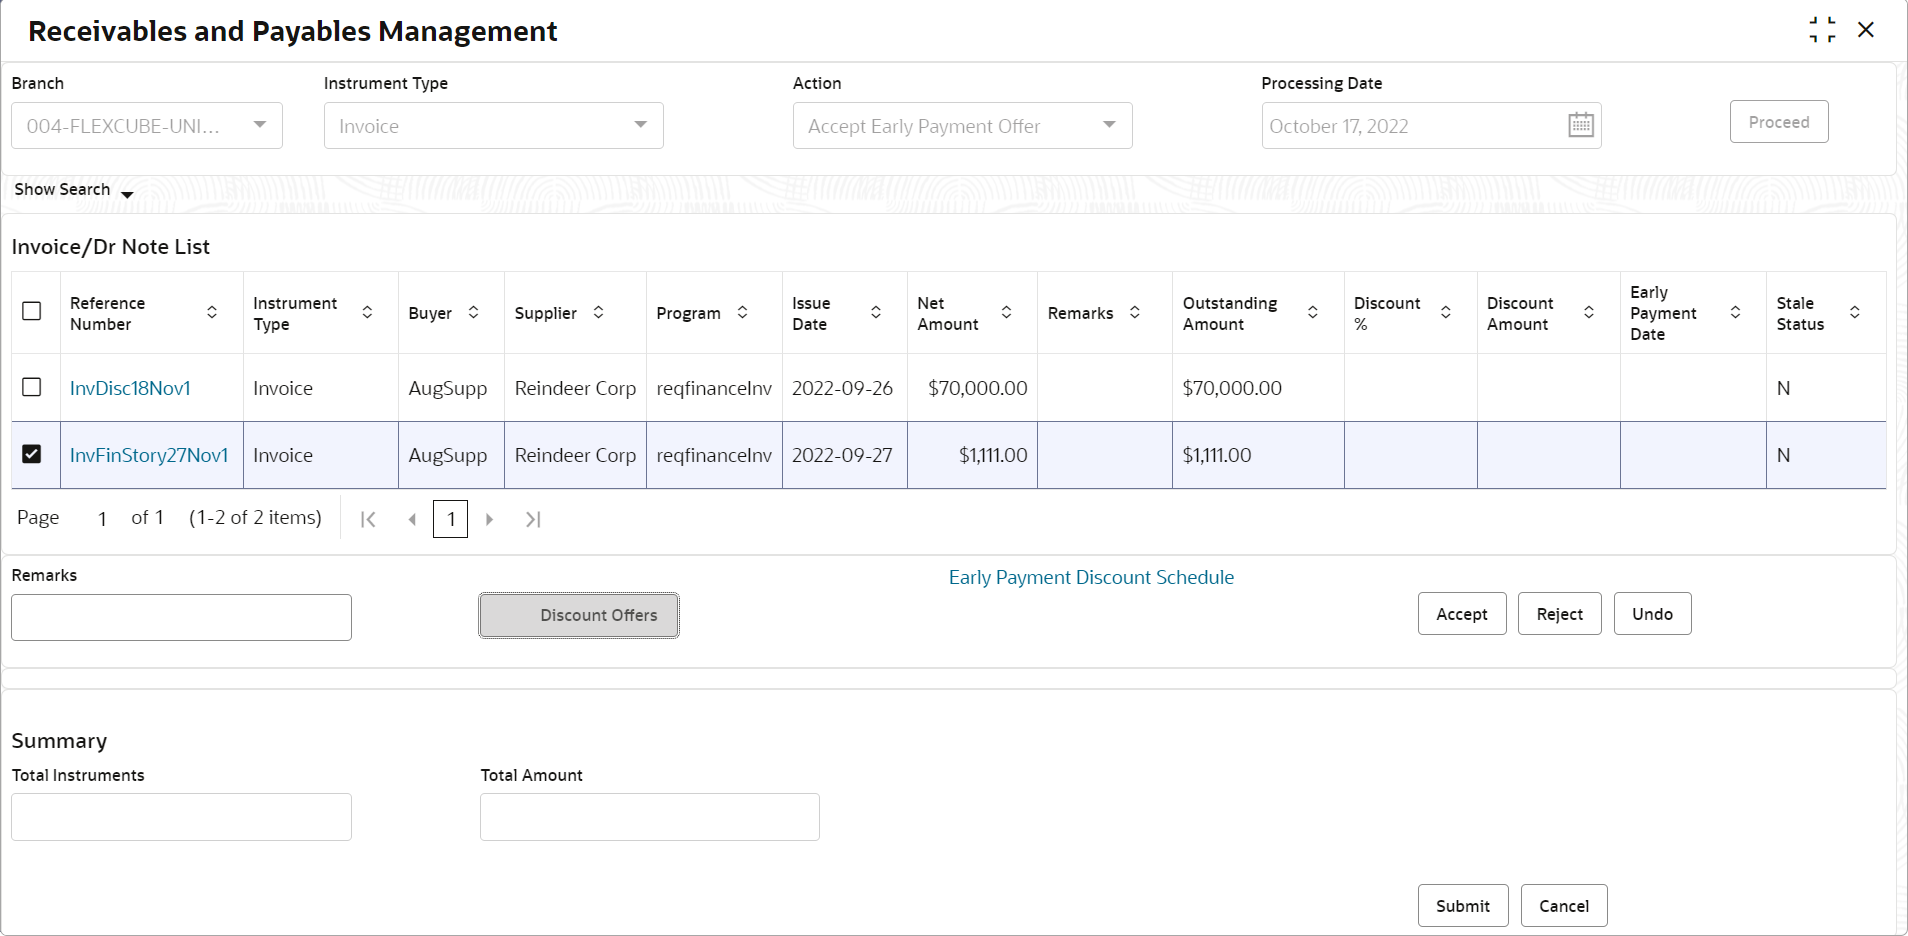This screenshot has width=1908, height=936.
Task: Click the Discount Offers button
Action: tap(579, 615)
